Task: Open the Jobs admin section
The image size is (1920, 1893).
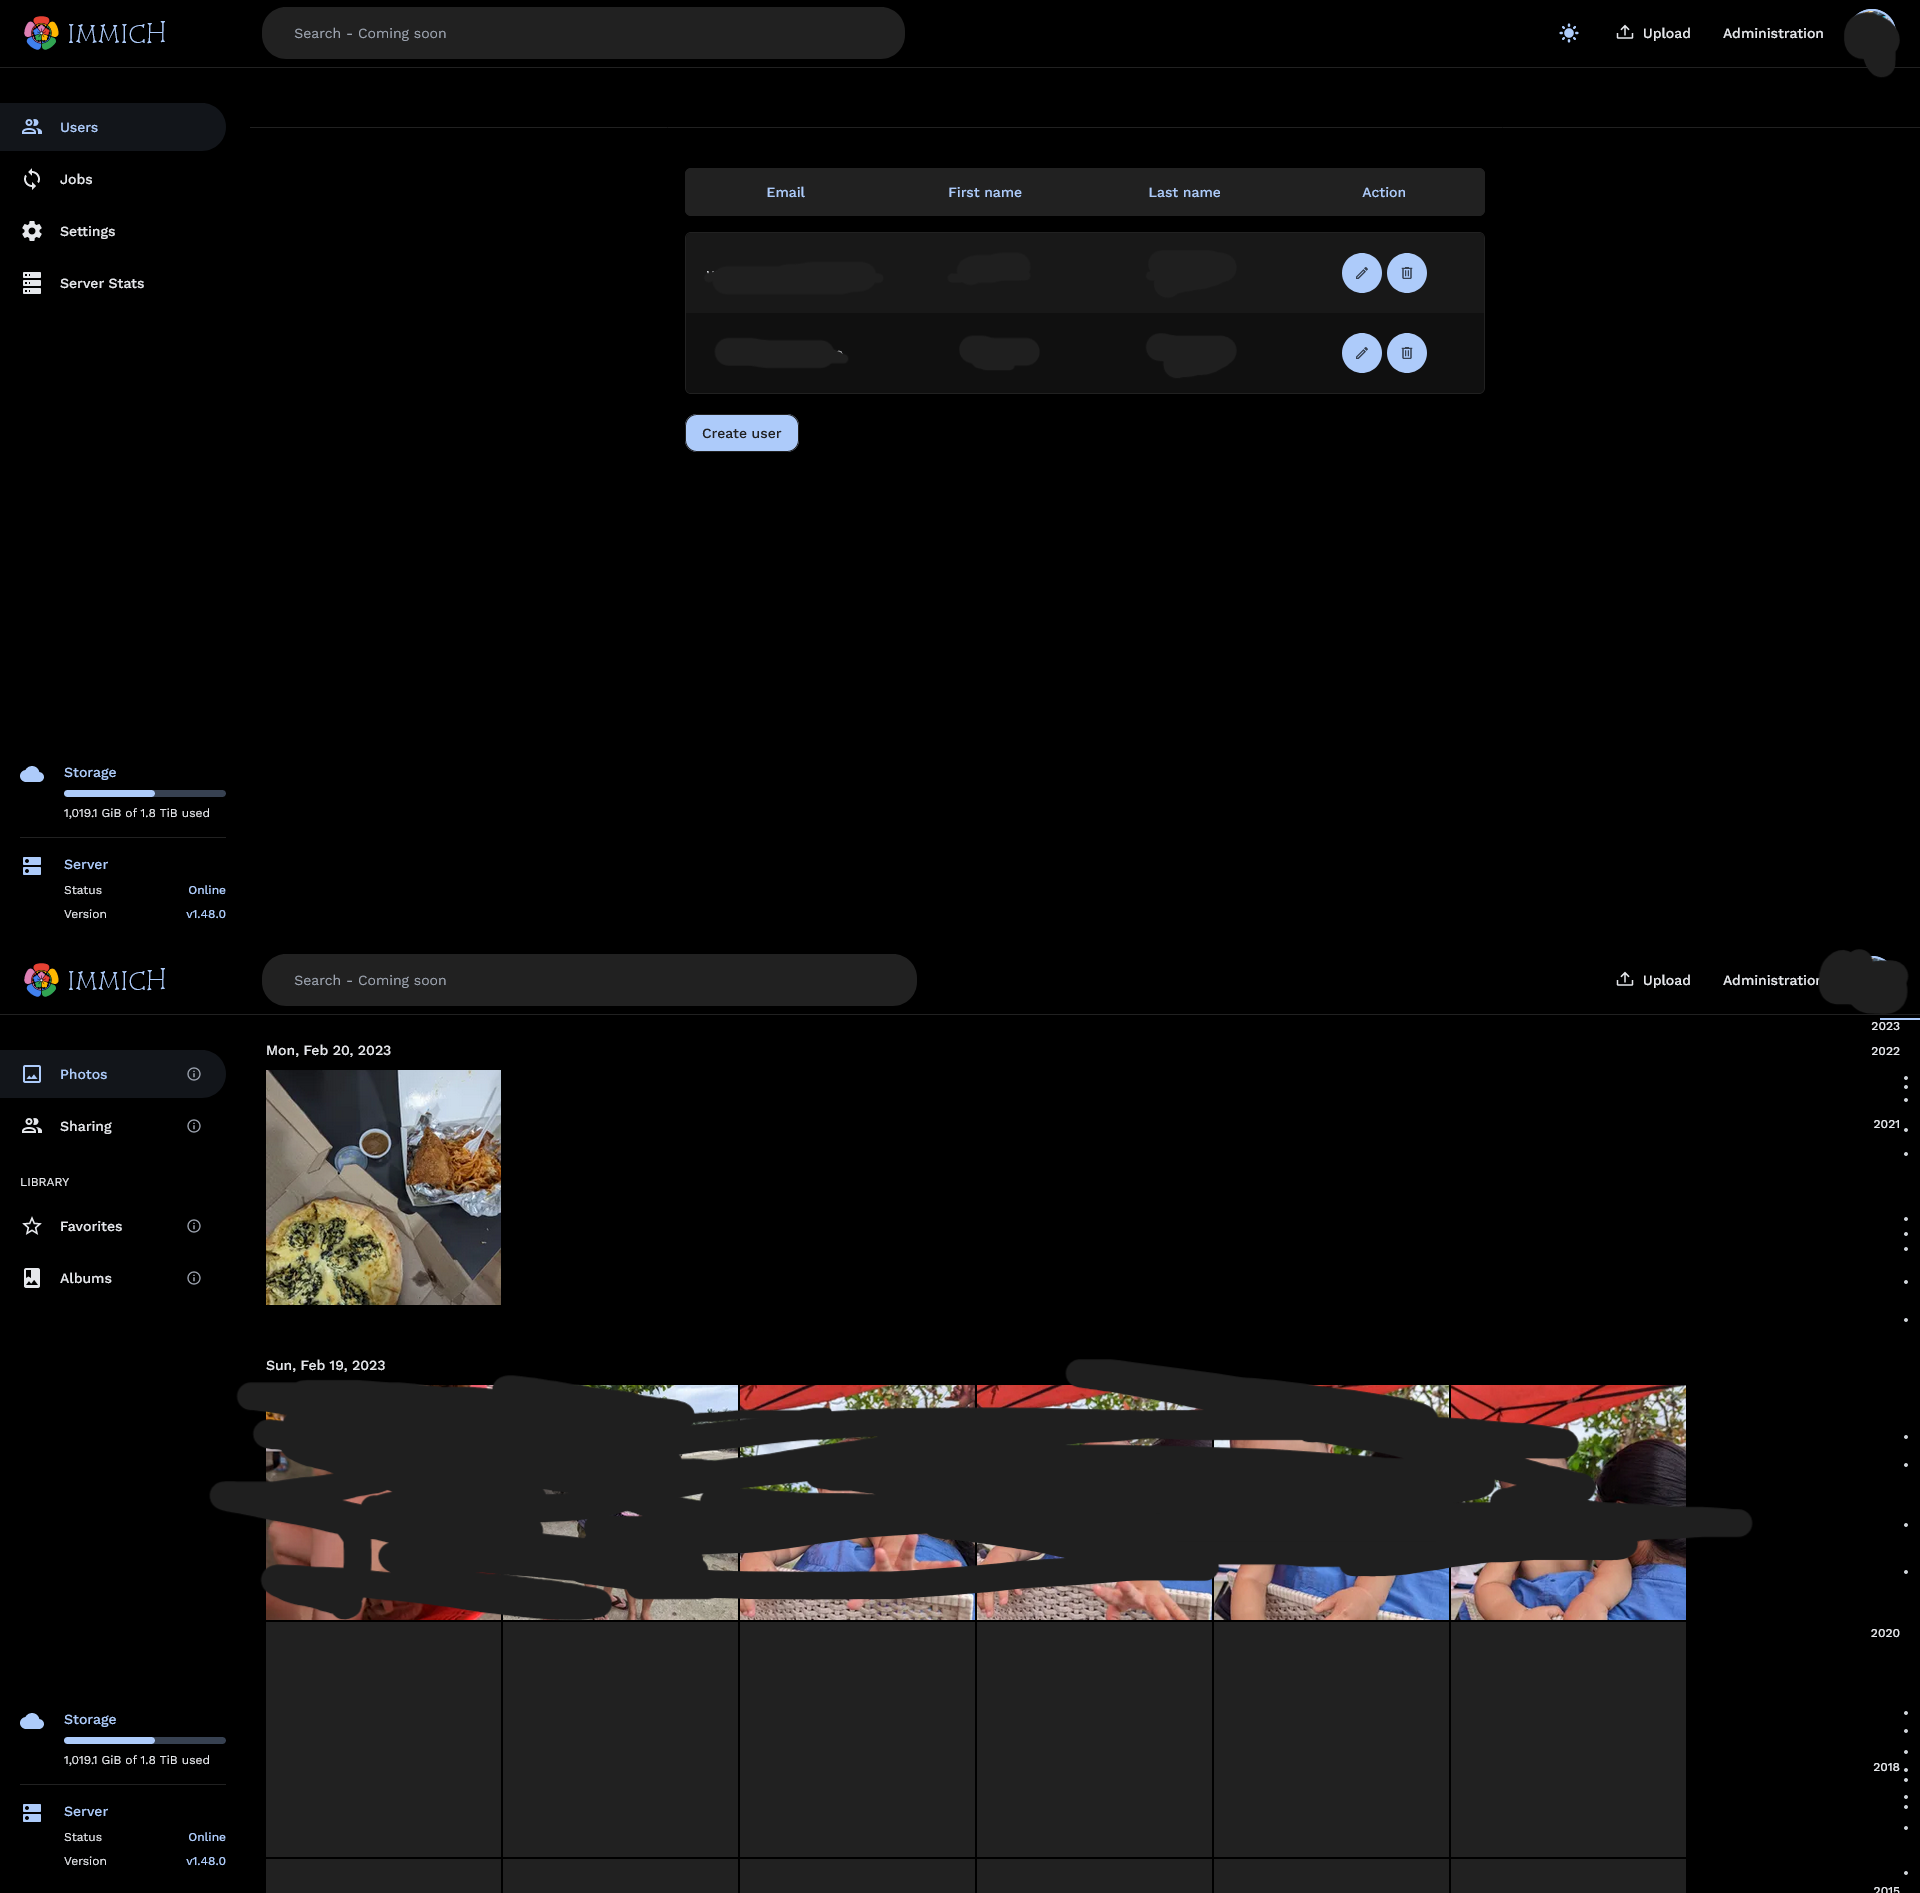Action: coord(76,179)
